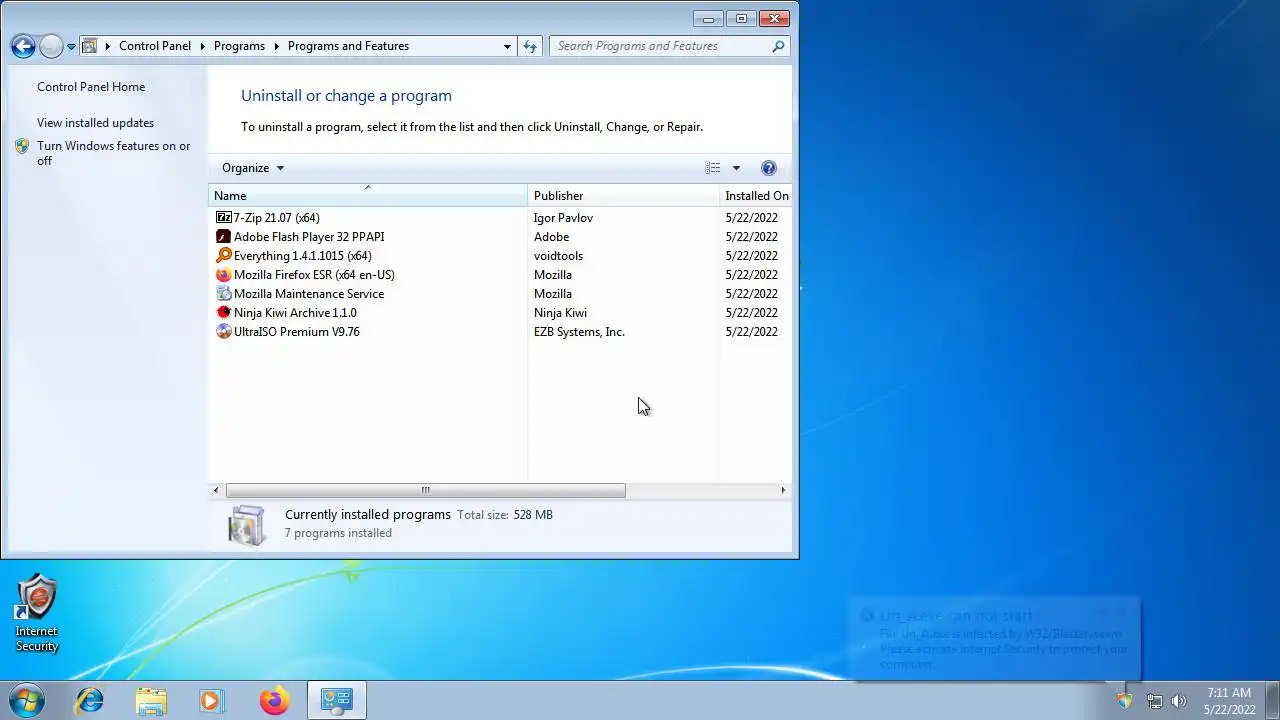Image resolution: width=1280 pixels, height=720 pixels.
Task: Expand the view options dropdown arrow
Action: tap(736, 168)
